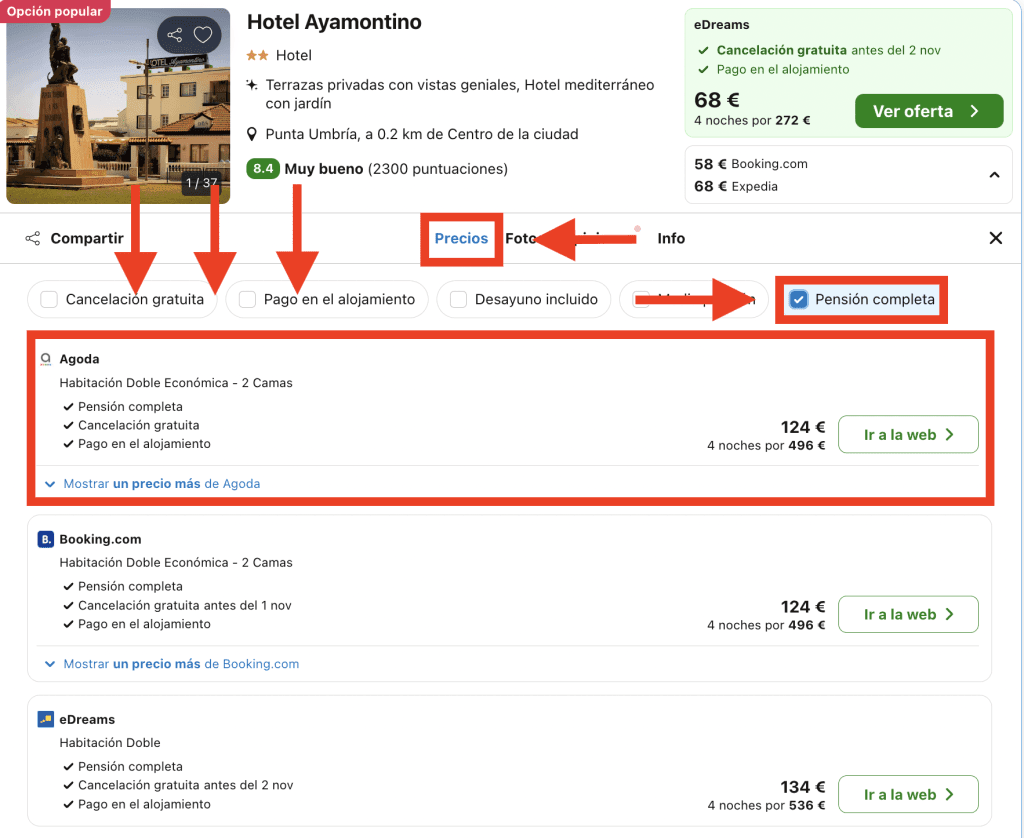Uncheck the Pensión completa checkbox
Viewport: 1024px width, 838px height.
click(x=798, y=299)
